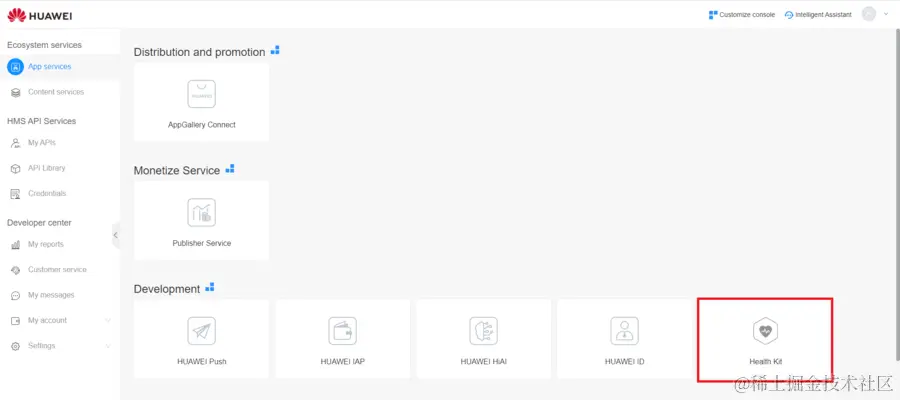
Task: Click the My APIs person icon
Action: (15, 143)
